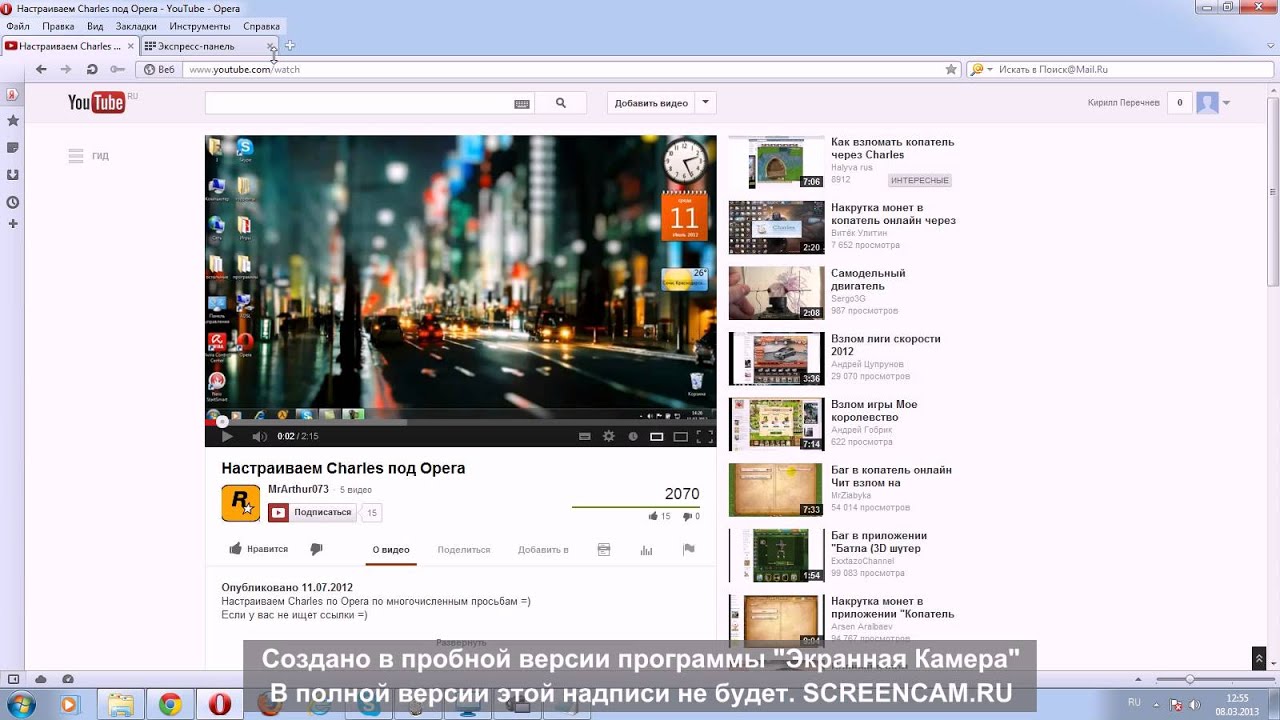
Task: Open the Файл menu
Action: point(18,26)
